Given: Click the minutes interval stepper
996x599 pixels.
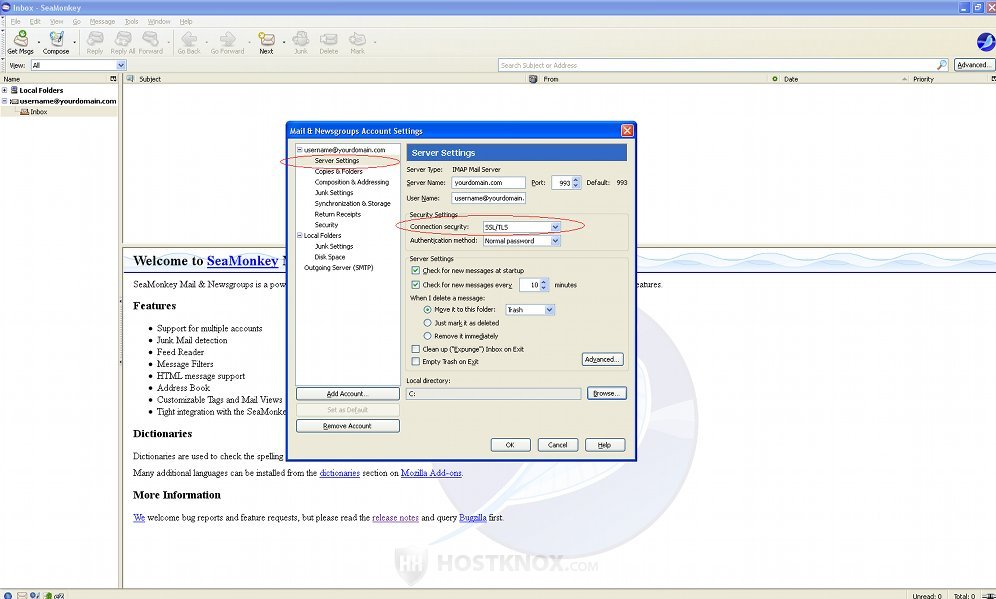Looking at the screenshot, I should point(544,285).
